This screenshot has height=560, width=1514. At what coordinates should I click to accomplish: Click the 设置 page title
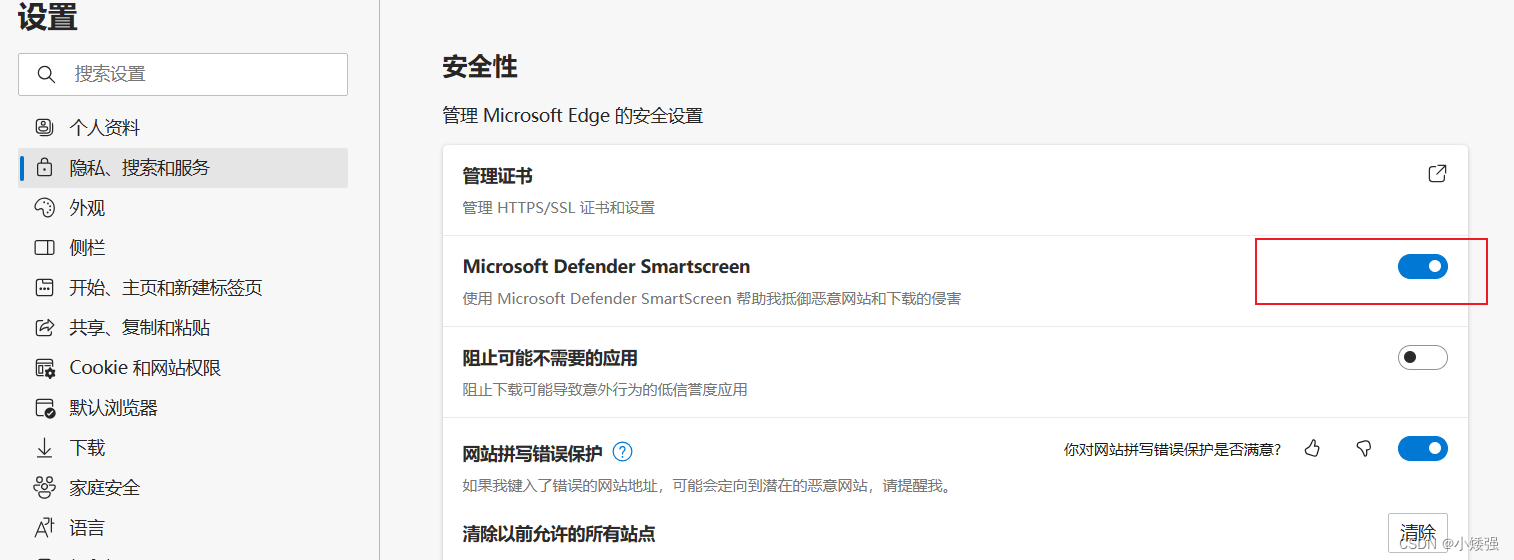pyautogui.click(x=48, y=17)
